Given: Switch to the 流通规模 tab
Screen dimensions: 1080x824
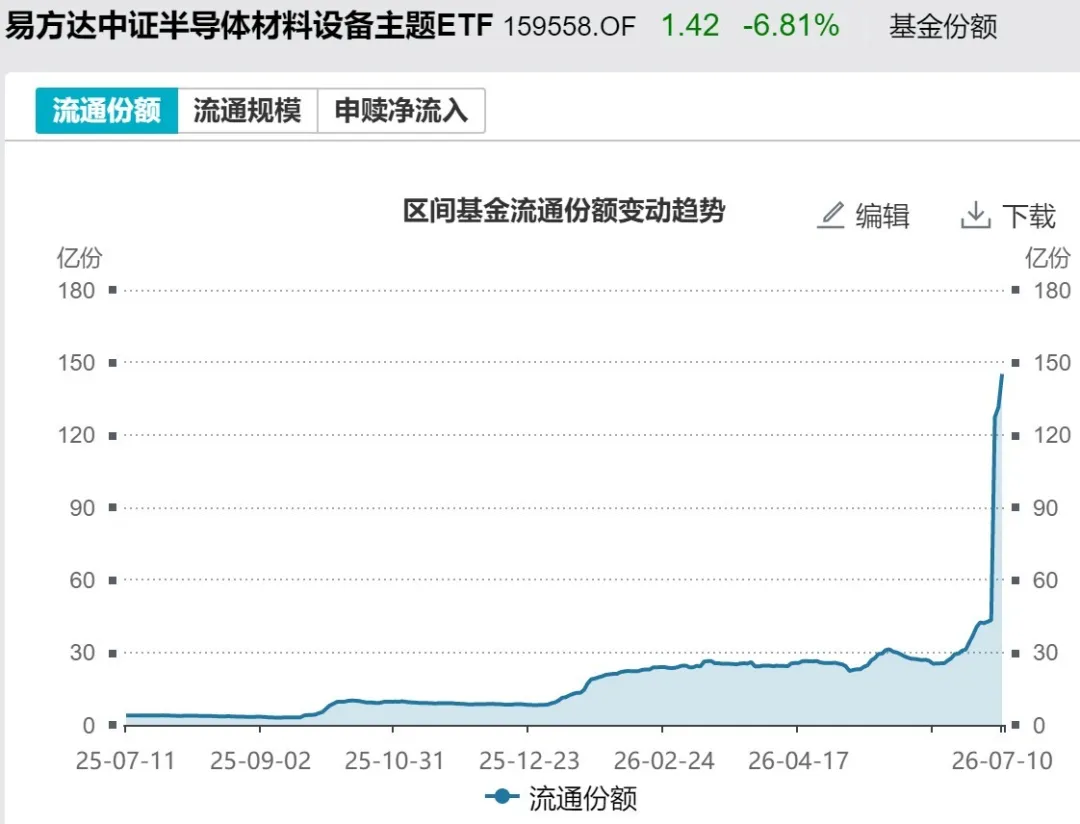Looking at the screenshot, I should click(x=247, y=110).
